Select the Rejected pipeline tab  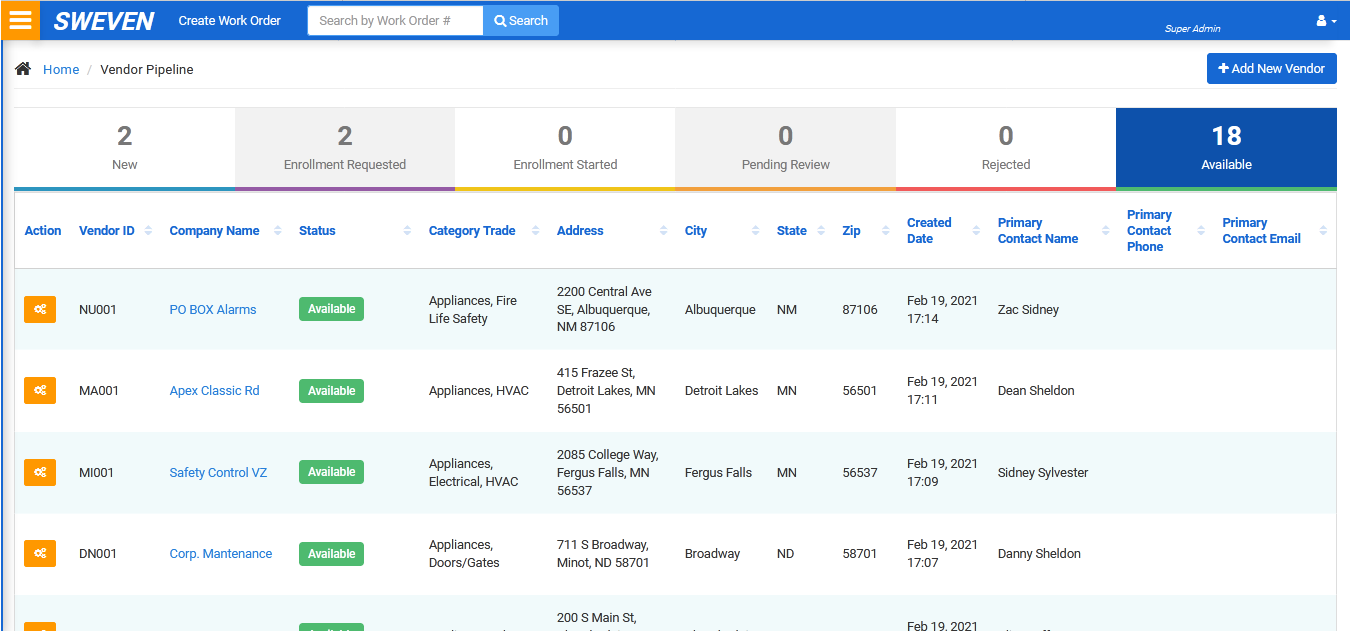click(1006, 148)
